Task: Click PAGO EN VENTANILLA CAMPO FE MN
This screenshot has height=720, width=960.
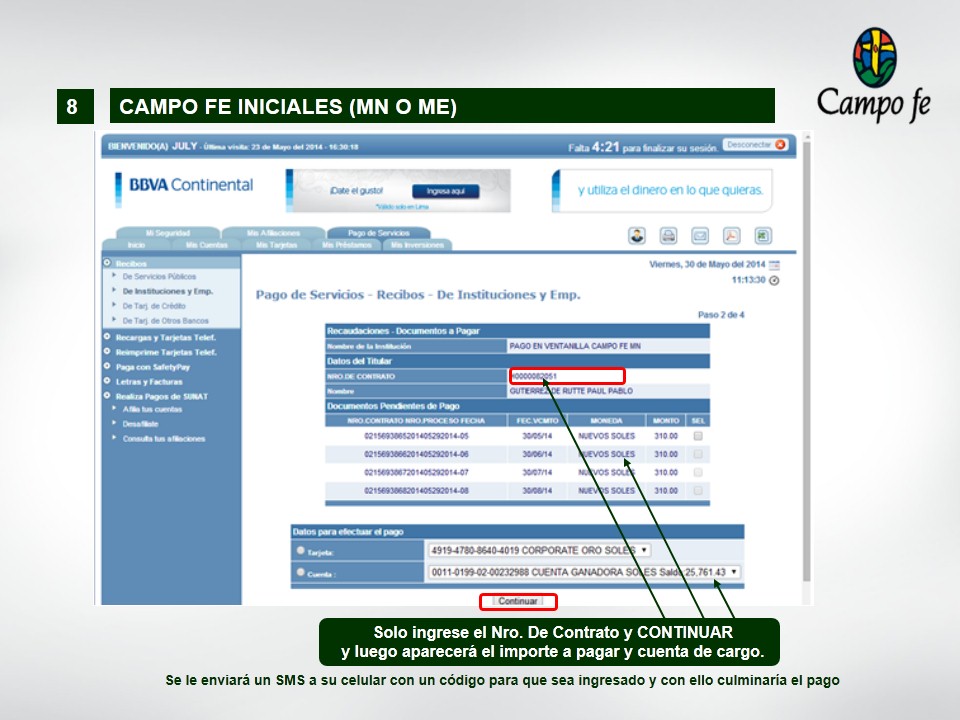Action: (x=575, y=346)
